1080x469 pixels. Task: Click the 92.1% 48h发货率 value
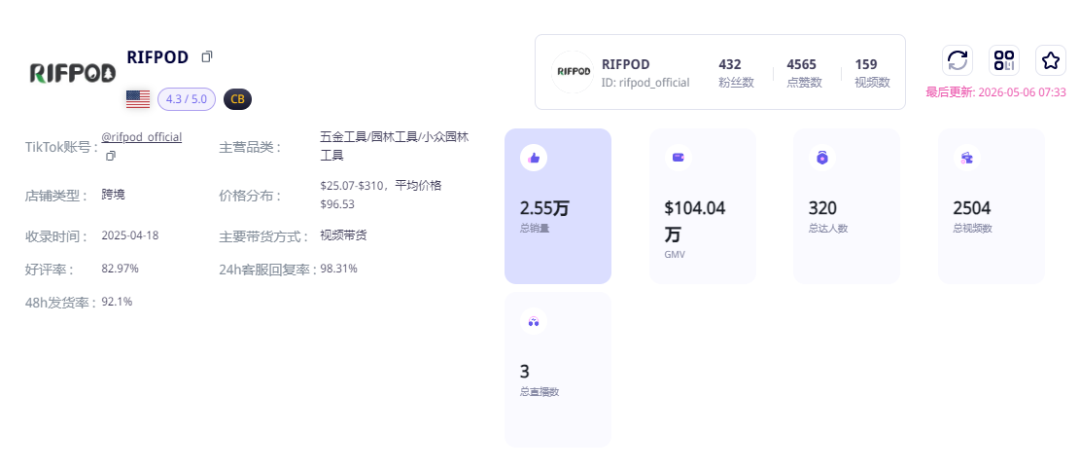click(x=117, y=301)
